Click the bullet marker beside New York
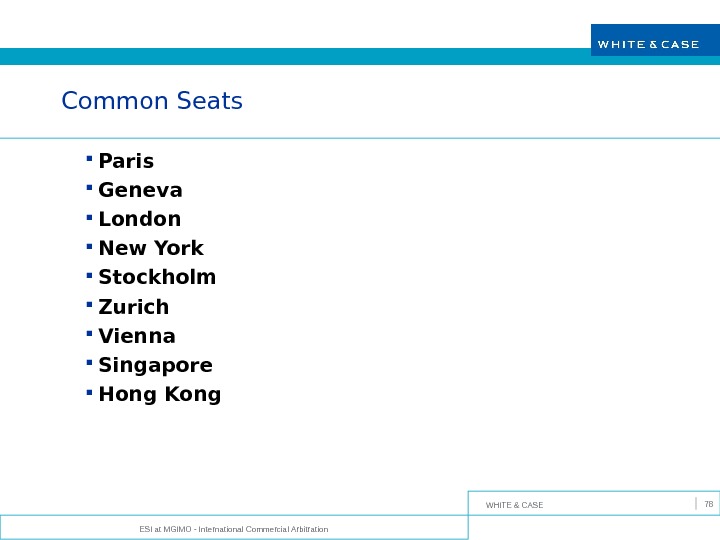 (89, 244)
